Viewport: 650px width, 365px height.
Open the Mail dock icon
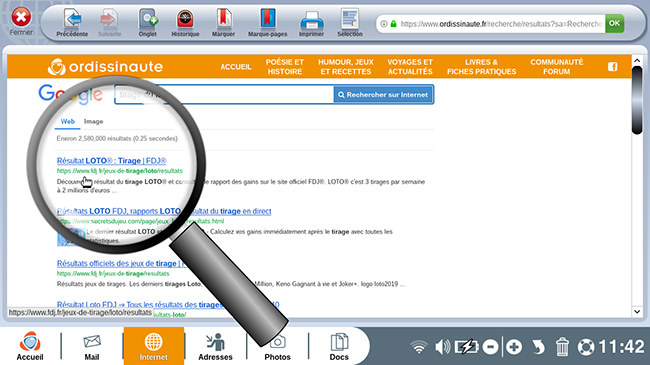point(92,347)
